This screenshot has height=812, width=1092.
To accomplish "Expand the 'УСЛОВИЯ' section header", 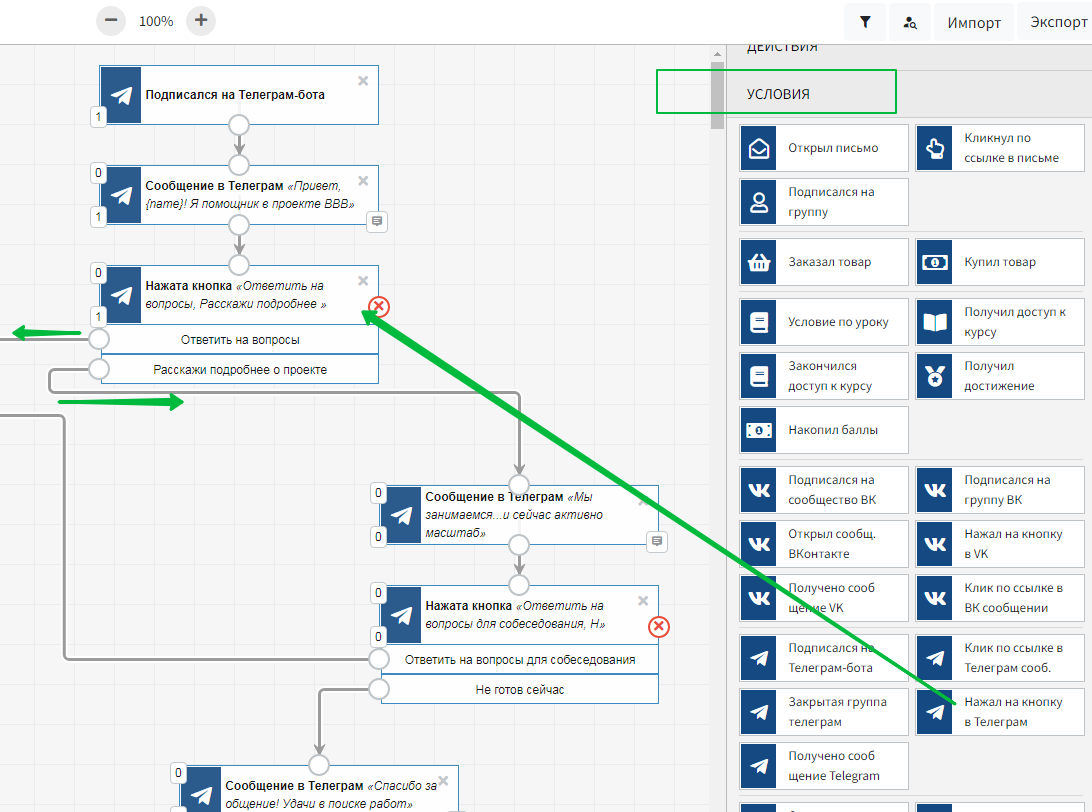I will click(x=778, y=94).
